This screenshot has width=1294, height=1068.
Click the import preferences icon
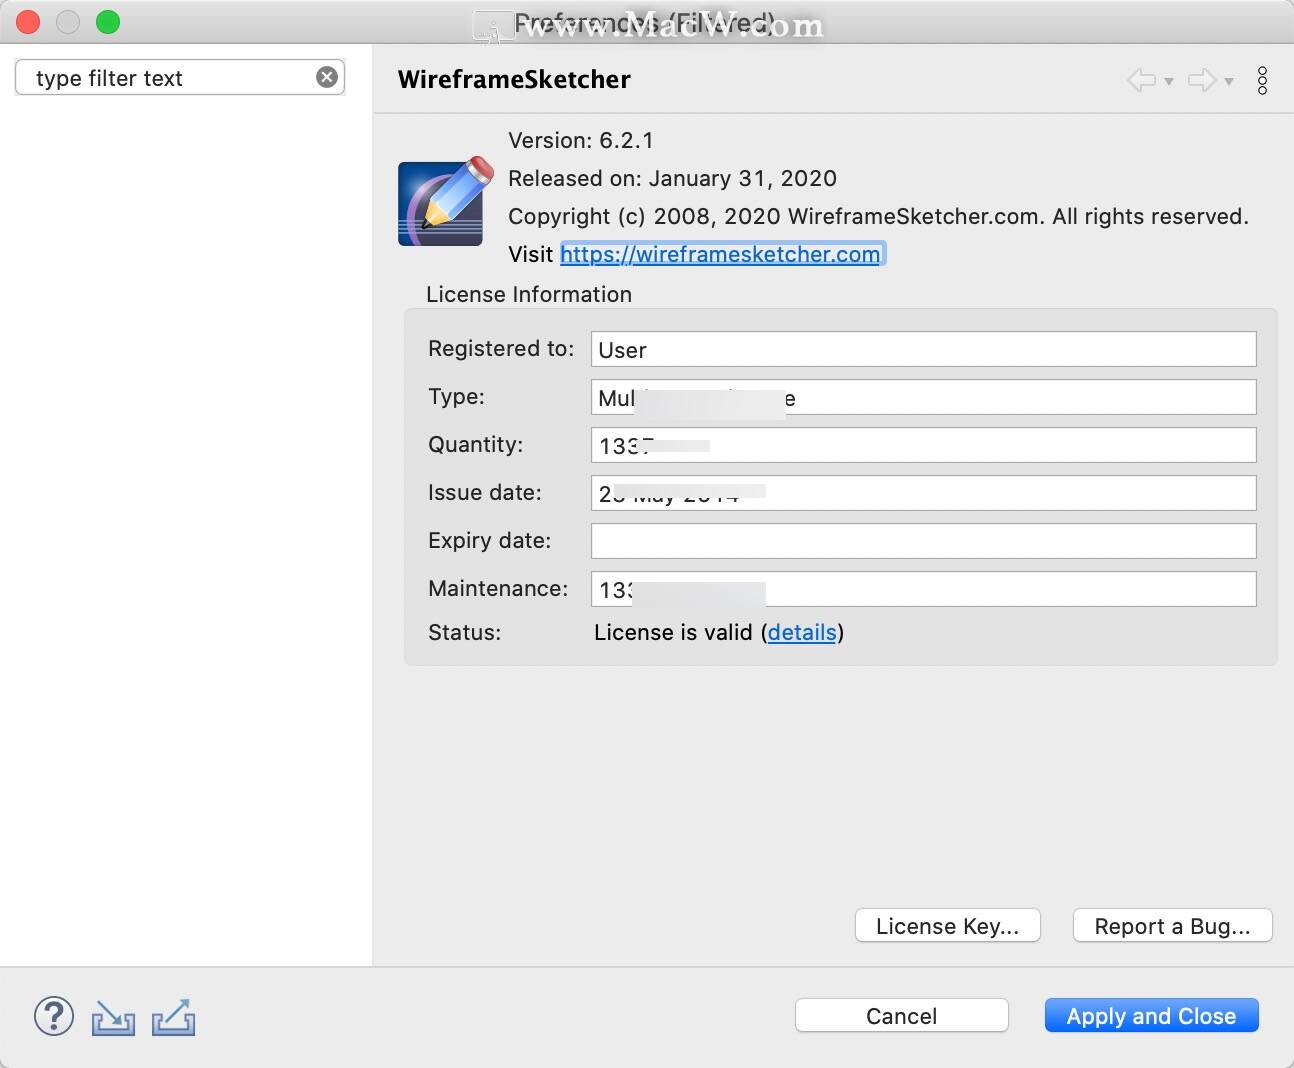[x=113, y=1018]
